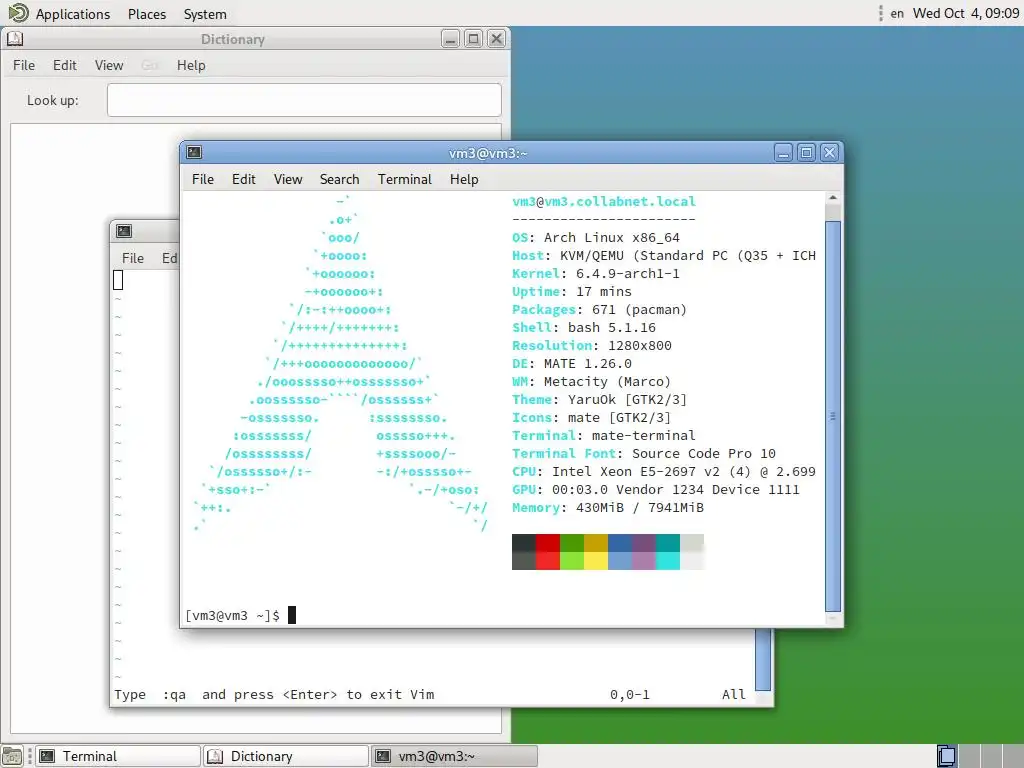1024x768 pixels.
Task: Open the Terminal menu of vm3@vm3 terminal
Action: tap(405, 179)
